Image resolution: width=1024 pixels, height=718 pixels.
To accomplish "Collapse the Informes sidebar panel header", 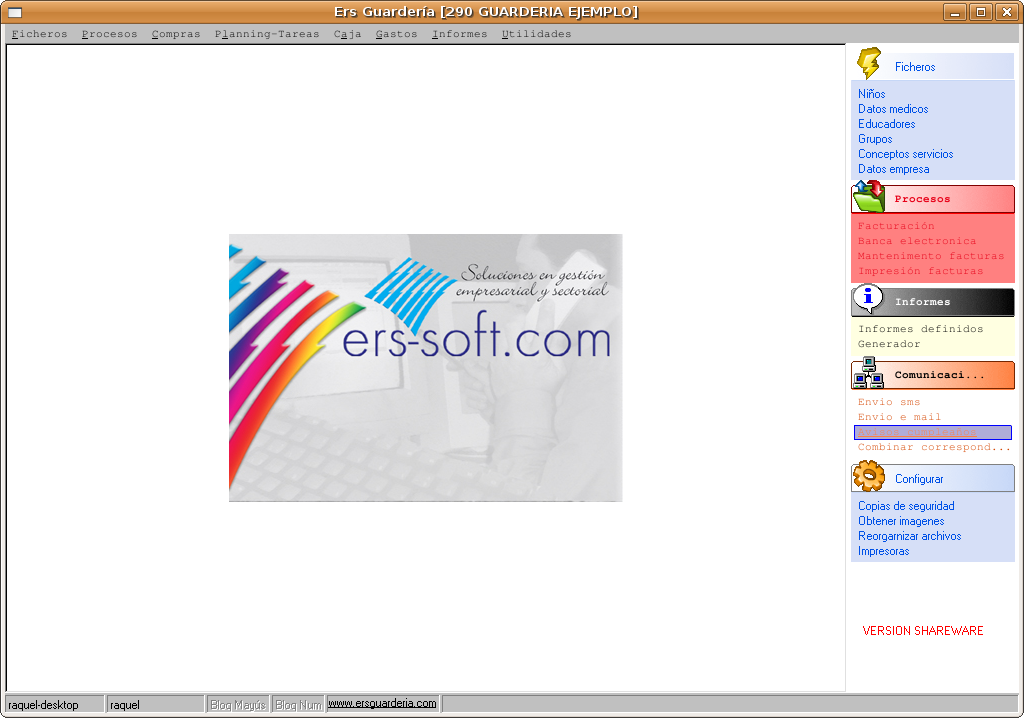I will [x=933, y=302].
